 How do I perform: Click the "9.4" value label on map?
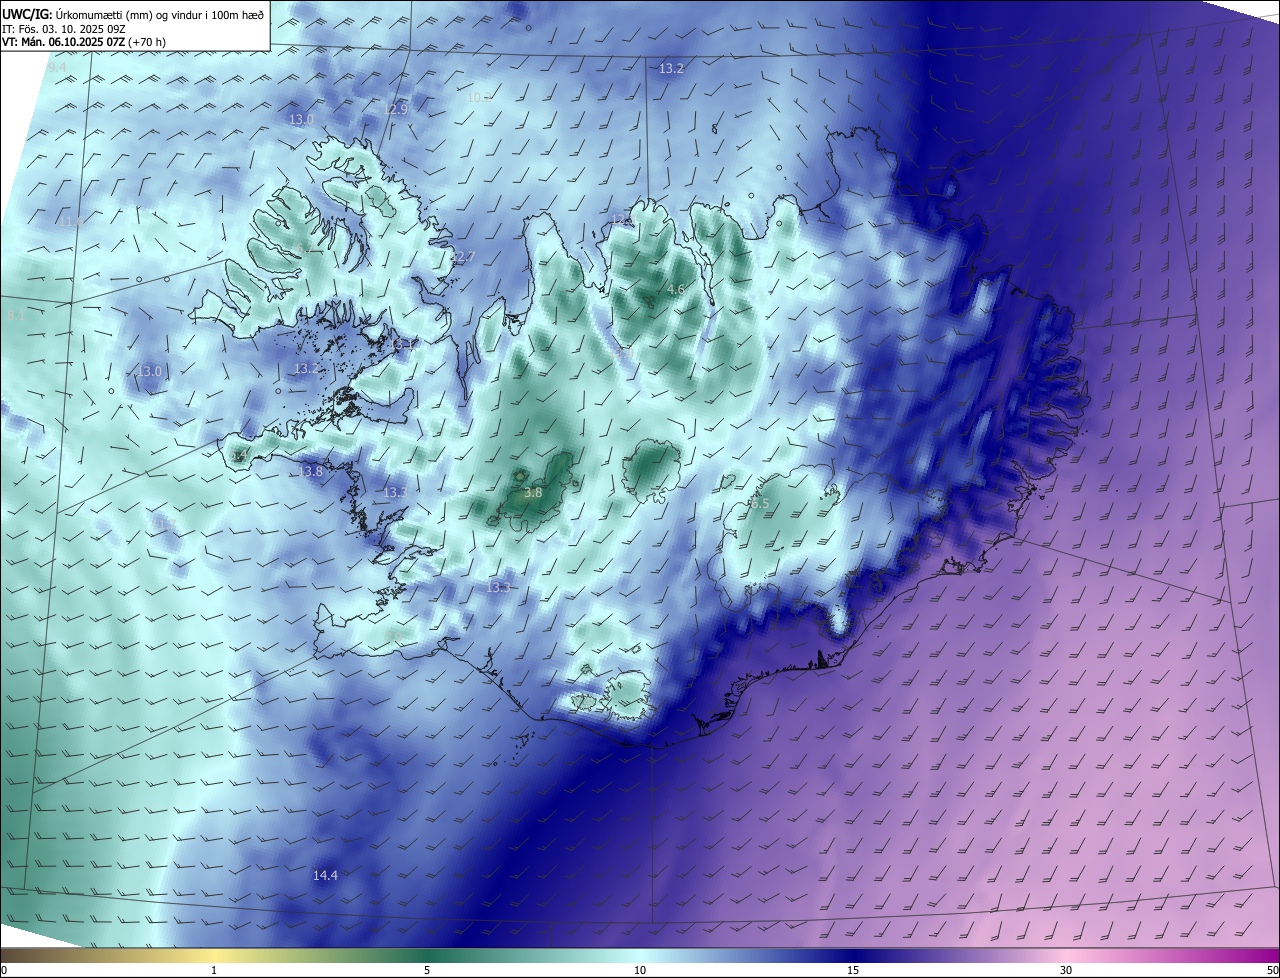click(56, 66)
